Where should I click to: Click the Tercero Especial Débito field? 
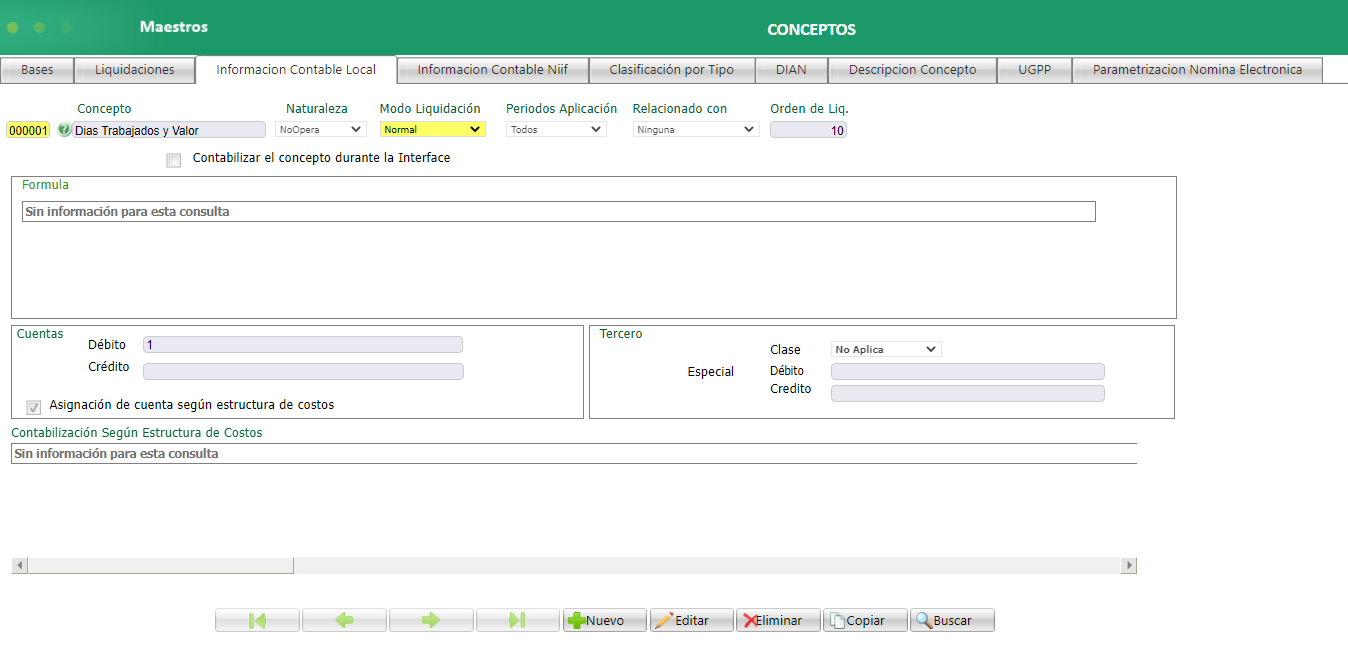click(968, 371)
